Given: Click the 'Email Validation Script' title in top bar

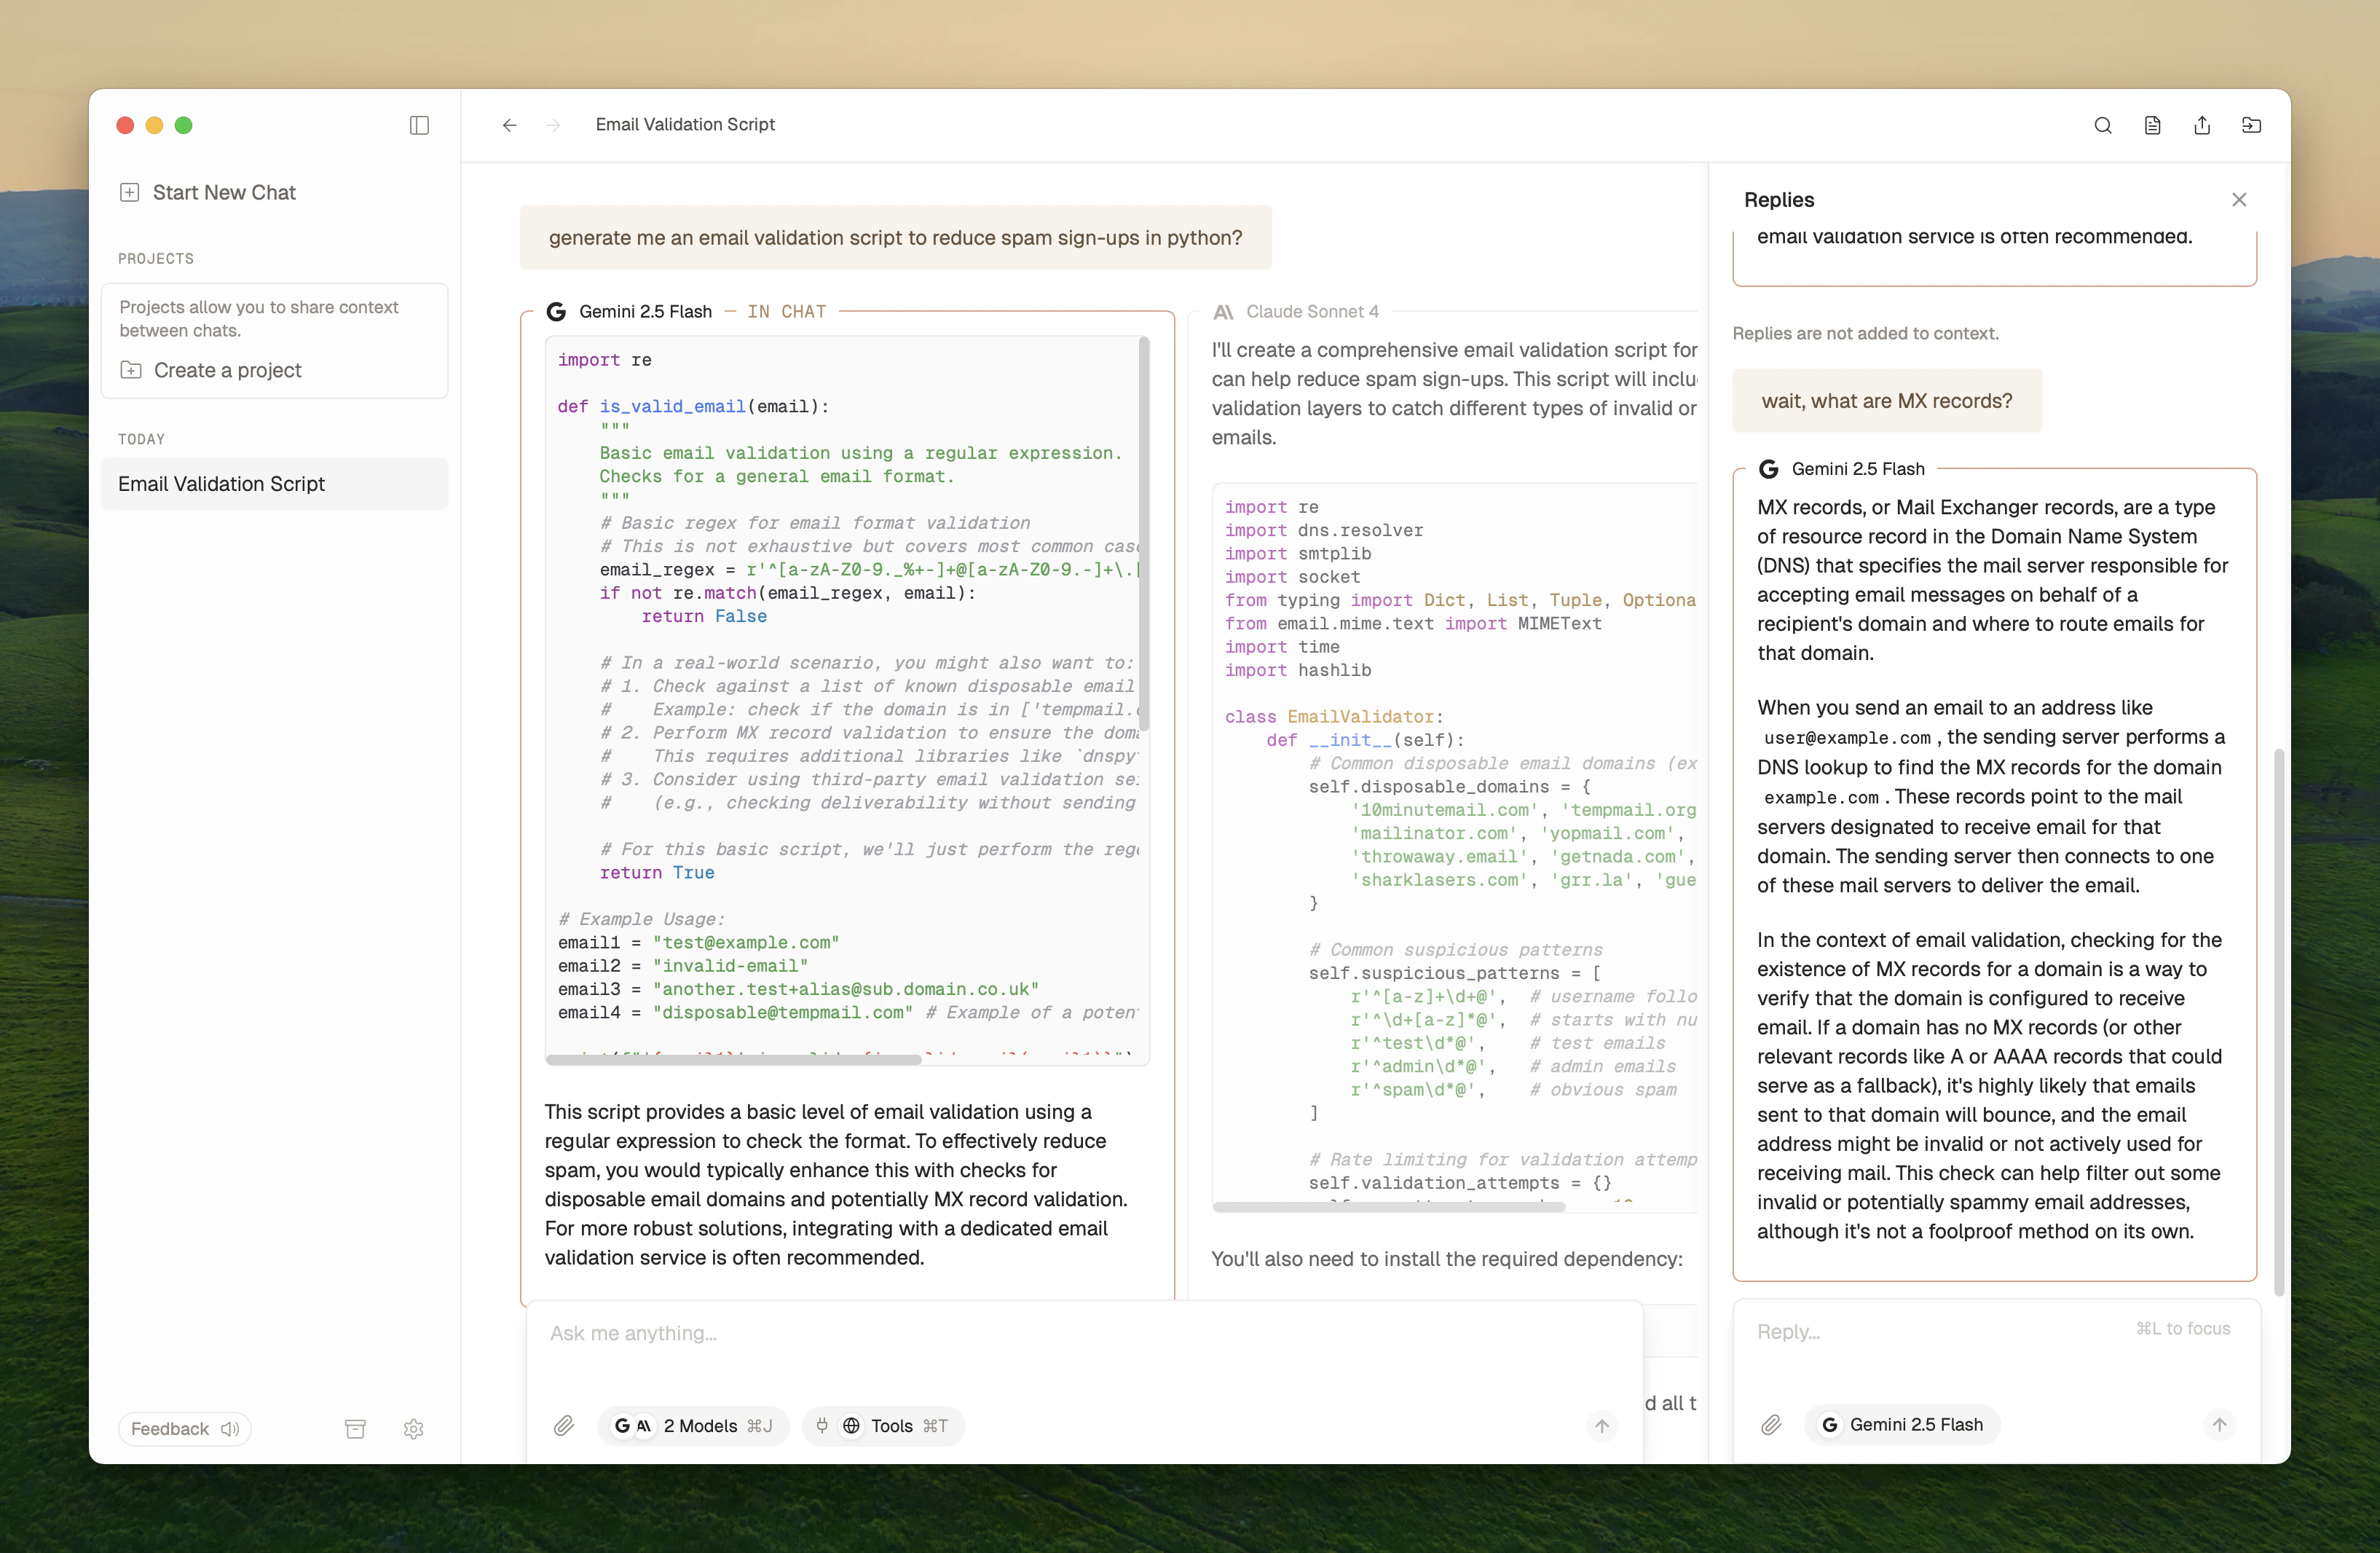Looking at the screenshot, I should (x=685, y=125).
